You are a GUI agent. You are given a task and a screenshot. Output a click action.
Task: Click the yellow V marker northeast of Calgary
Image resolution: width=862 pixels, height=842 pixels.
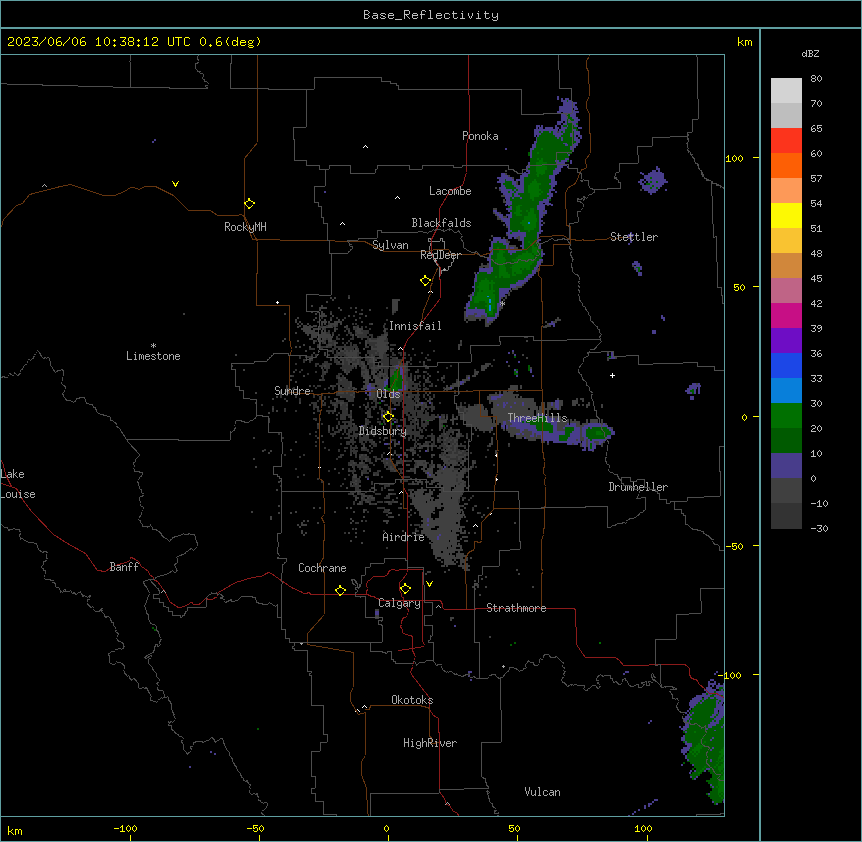coord(429,584)
